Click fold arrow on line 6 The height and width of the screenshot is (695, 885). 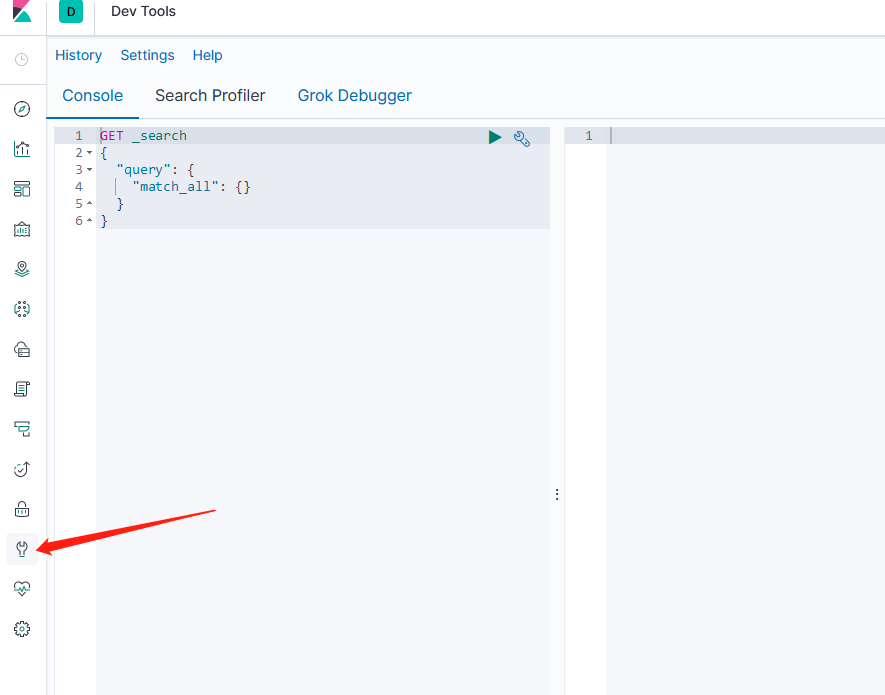(x=89, y=220)
